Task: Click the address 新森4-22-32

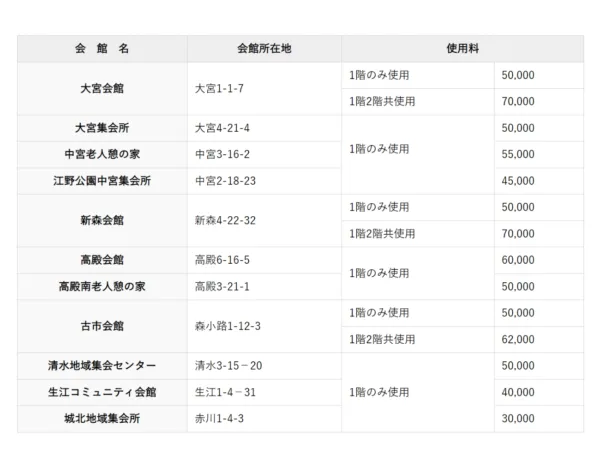Action: 226,220
